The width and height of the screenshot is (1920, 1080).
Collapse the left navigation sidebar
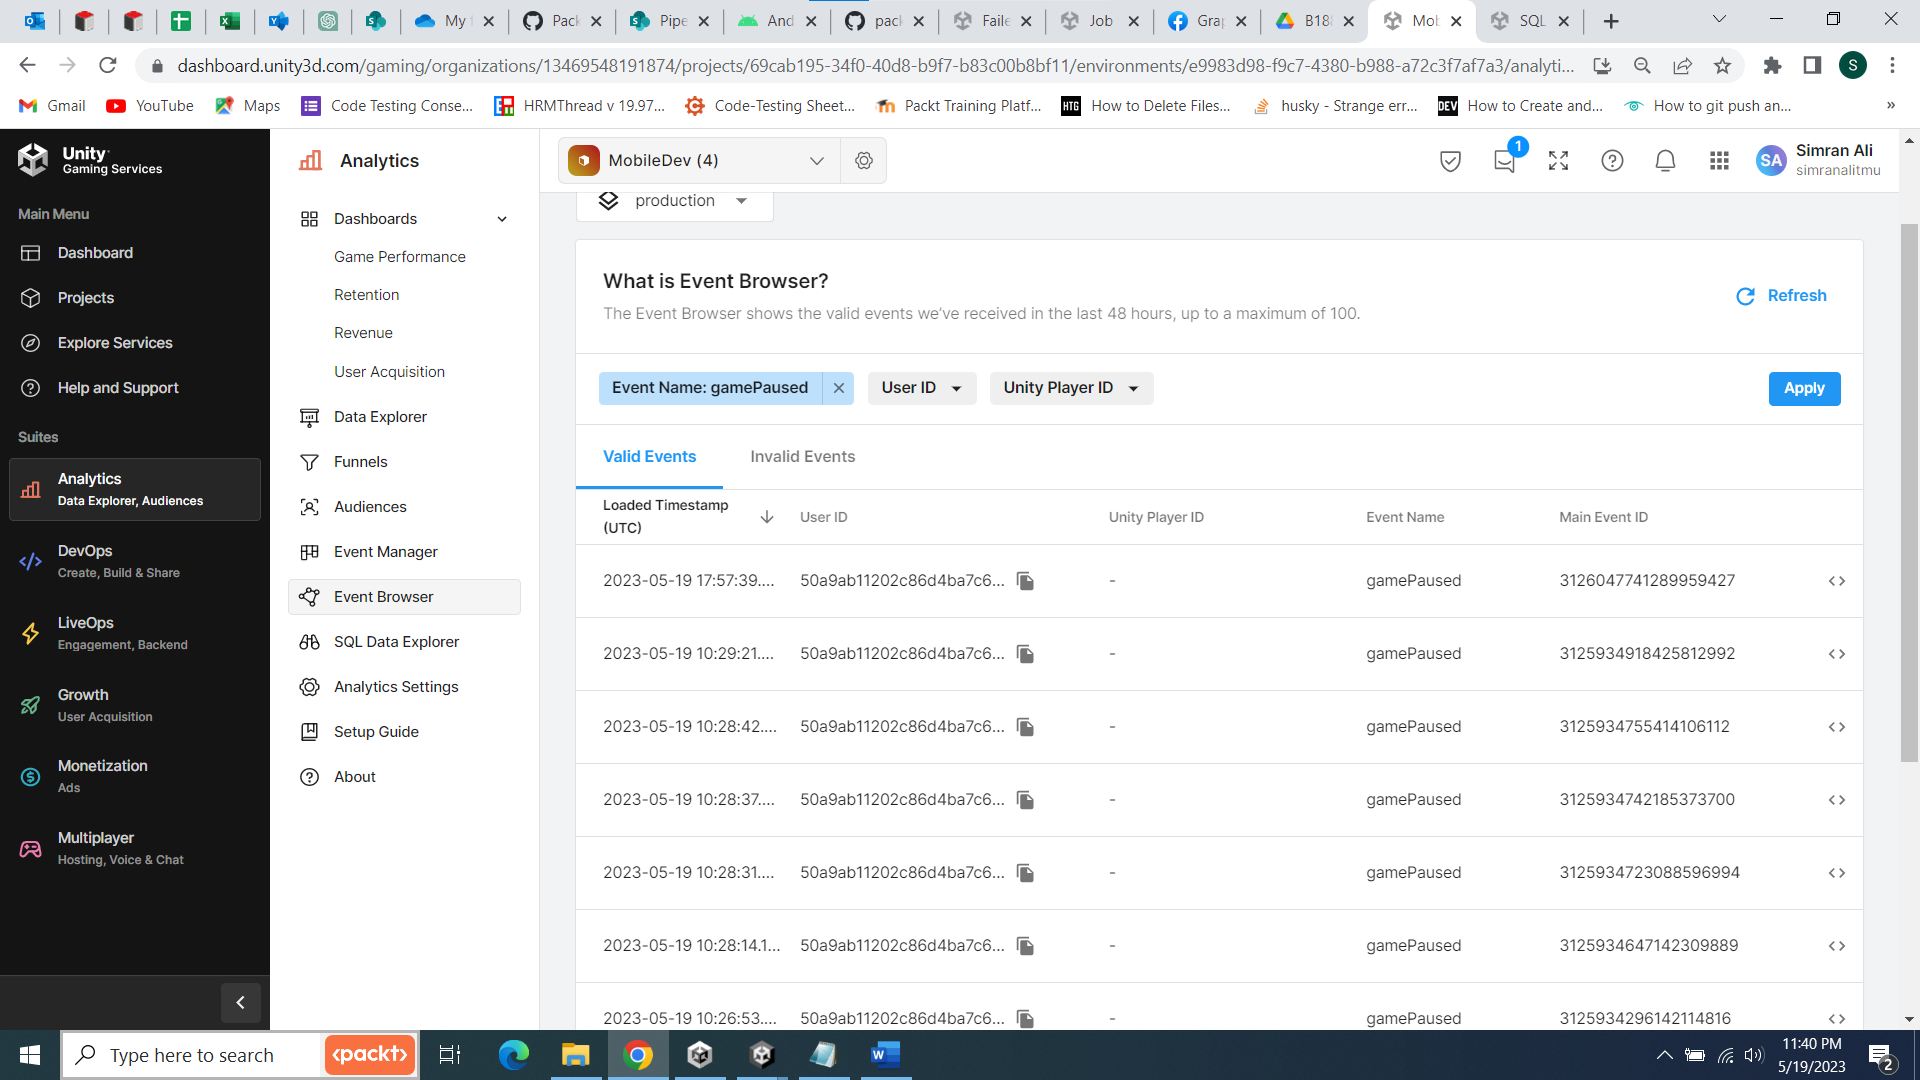click(x=240, y=1002)
